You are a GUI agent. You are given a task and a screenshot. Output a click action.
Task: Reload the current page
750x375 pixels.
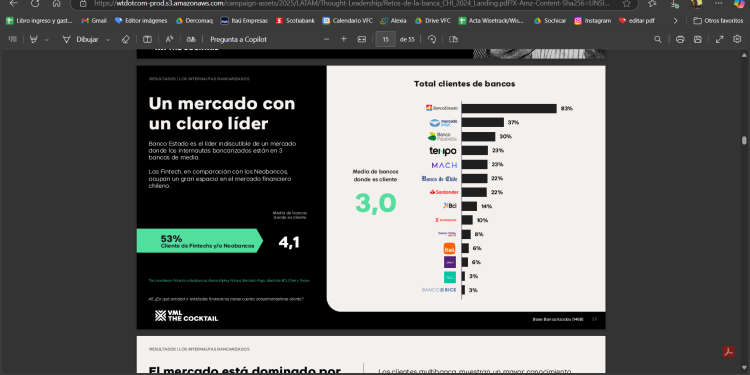[x=35, y=3]
